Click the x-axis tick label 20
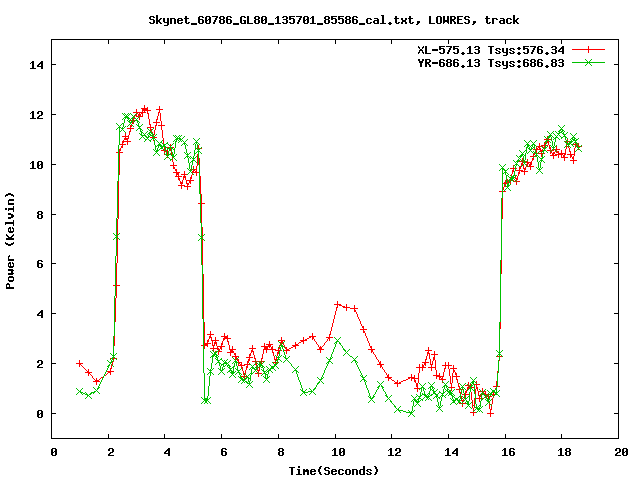This screenshot has height=480, width=640. 621,452
